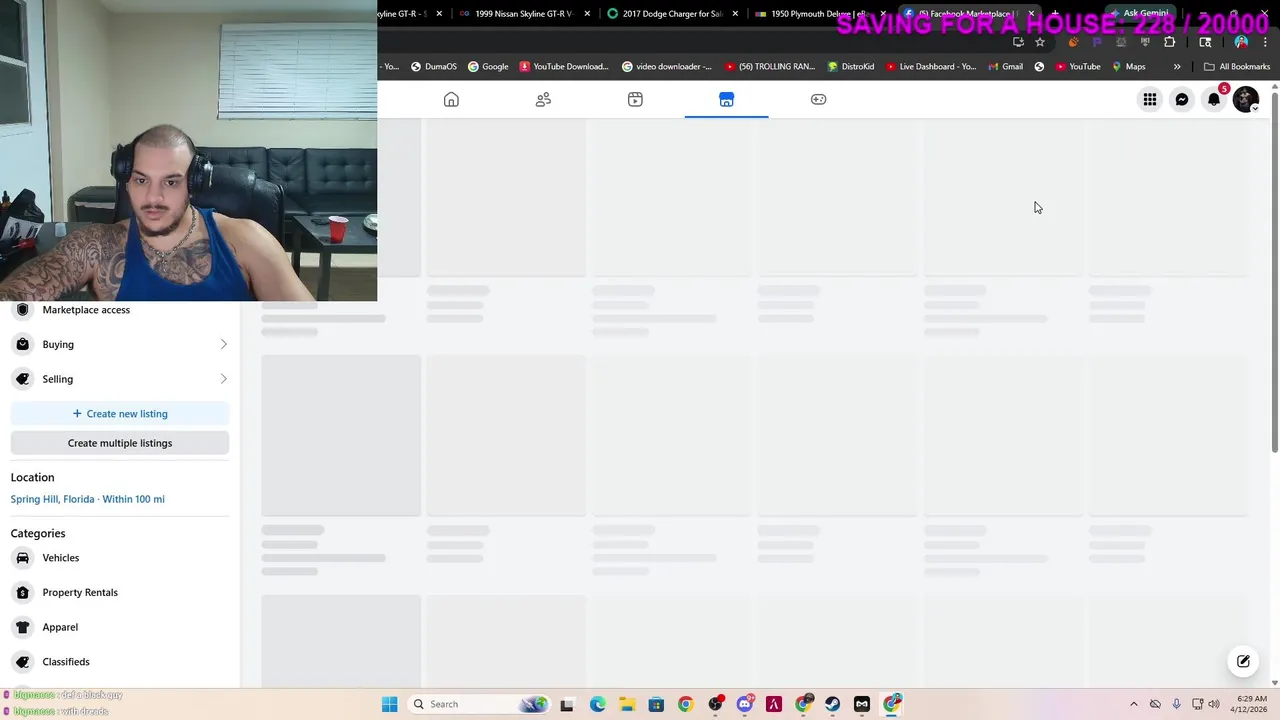The height and width of the screenshot is (720, 1280).
Task: Open the Friends tab icon
Action: [x=543, y=99]
